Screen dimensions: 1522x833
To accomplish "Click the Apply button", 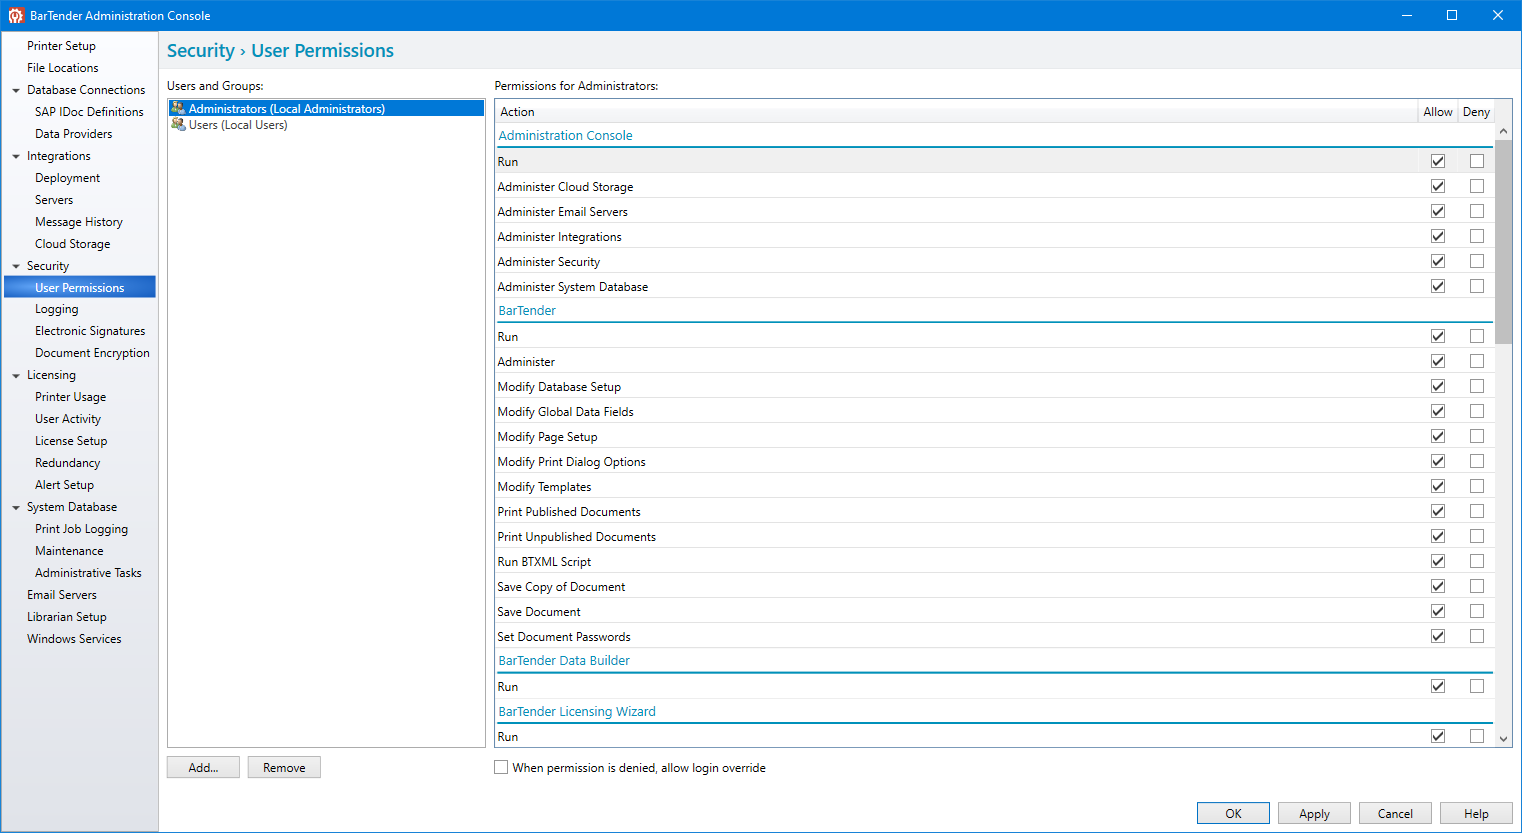I will [x=1313, y=813].
